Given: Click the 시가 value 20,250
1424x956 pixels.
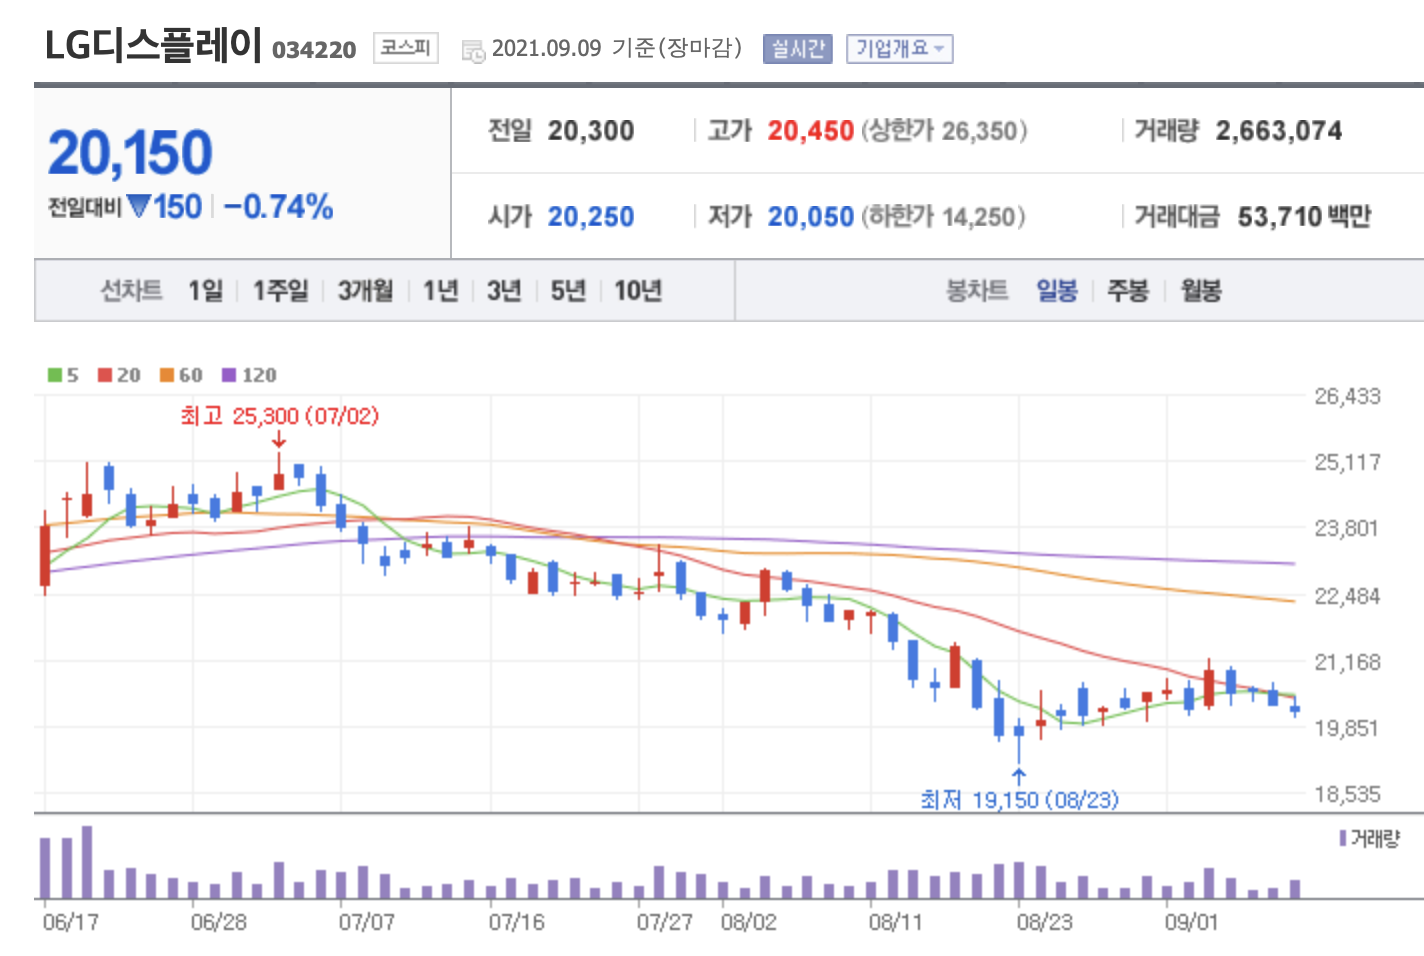Looking at the screenshot, I should point(591,217).
